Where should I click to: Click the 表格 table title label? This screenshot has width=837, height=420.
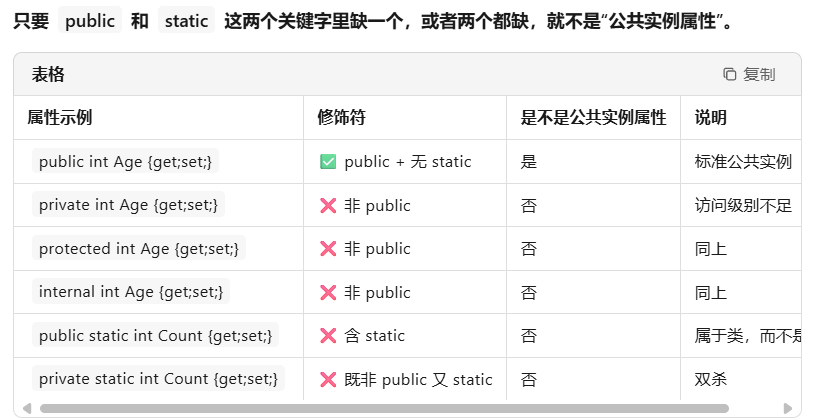click(48, 74)
